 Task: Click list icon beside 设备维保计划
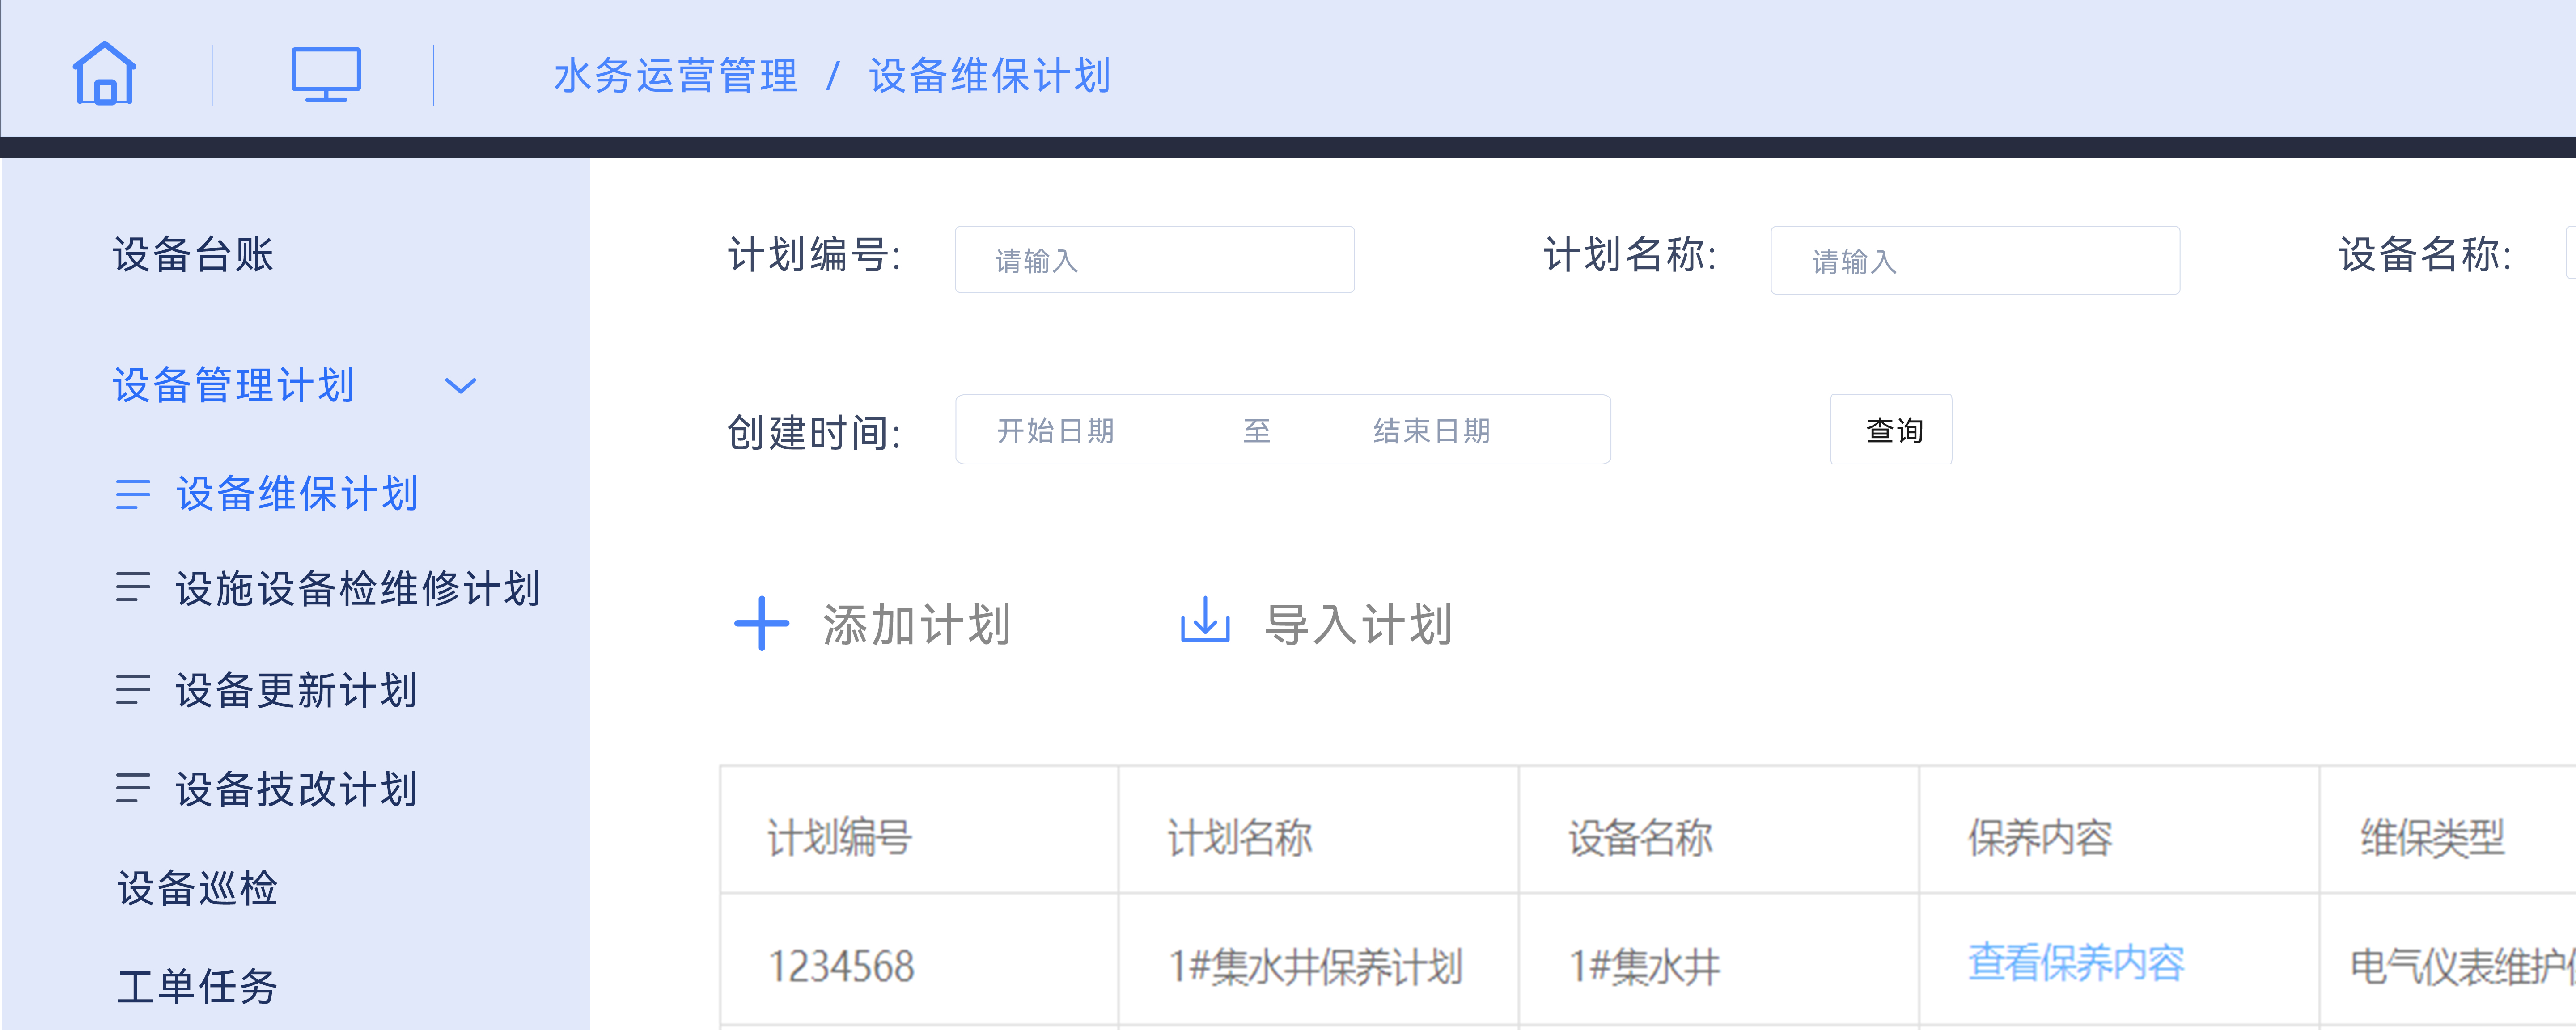pos(133,494)
